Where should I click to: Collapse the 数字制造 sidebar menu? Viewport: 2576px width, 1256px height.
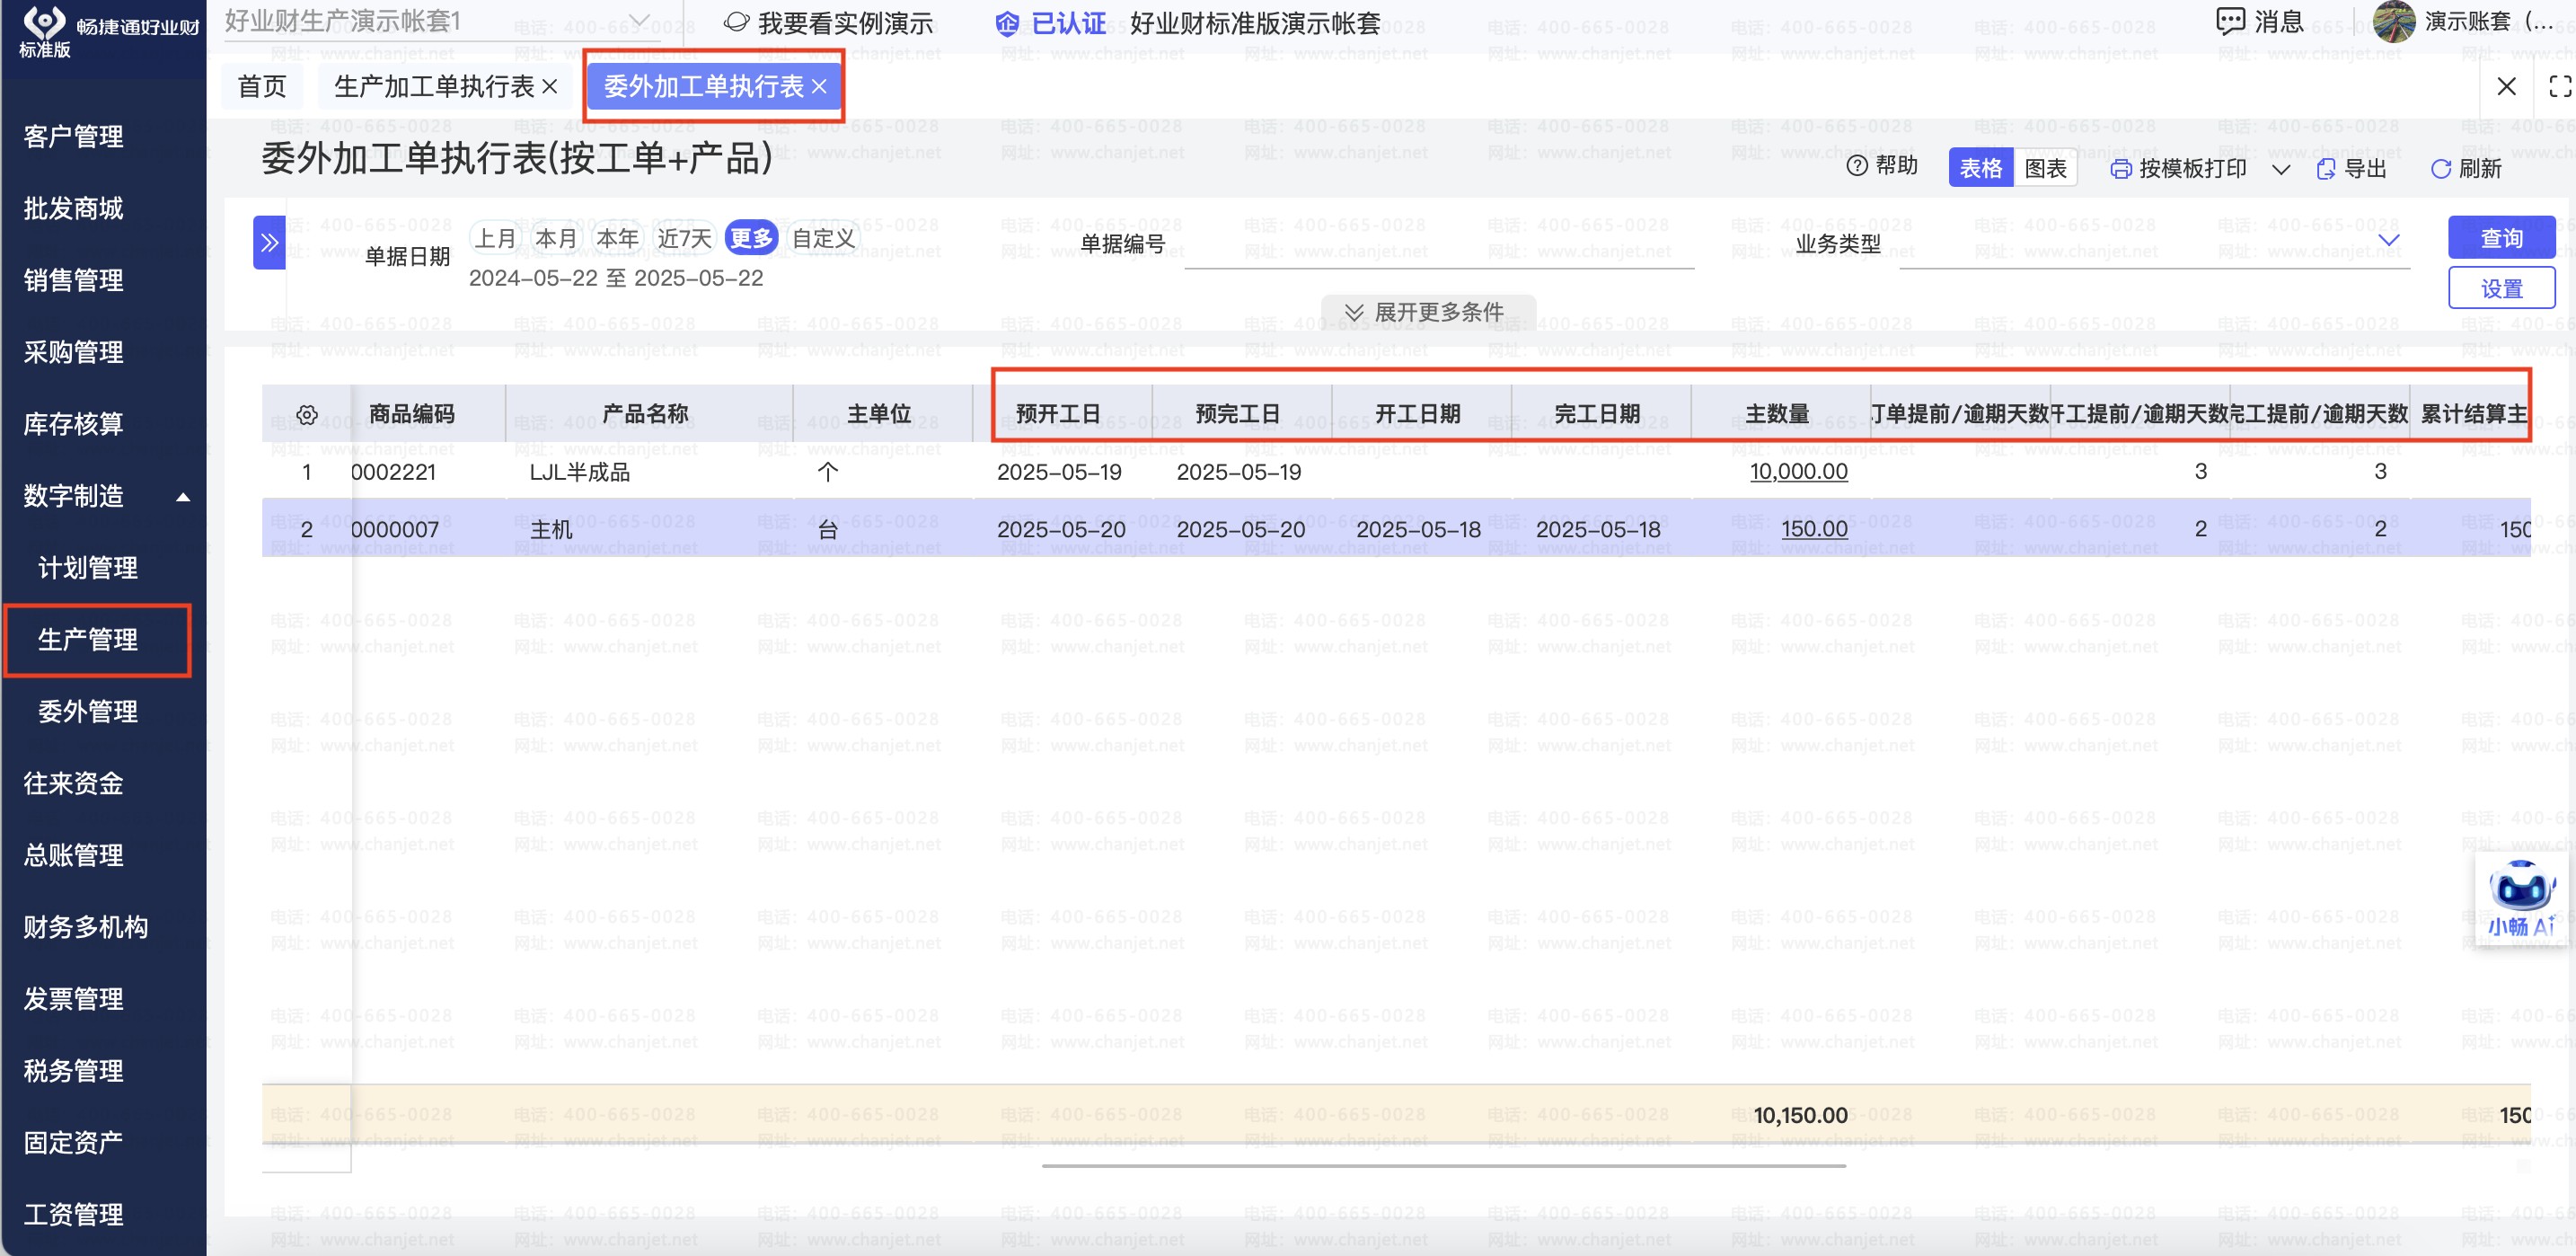point(183,497)
